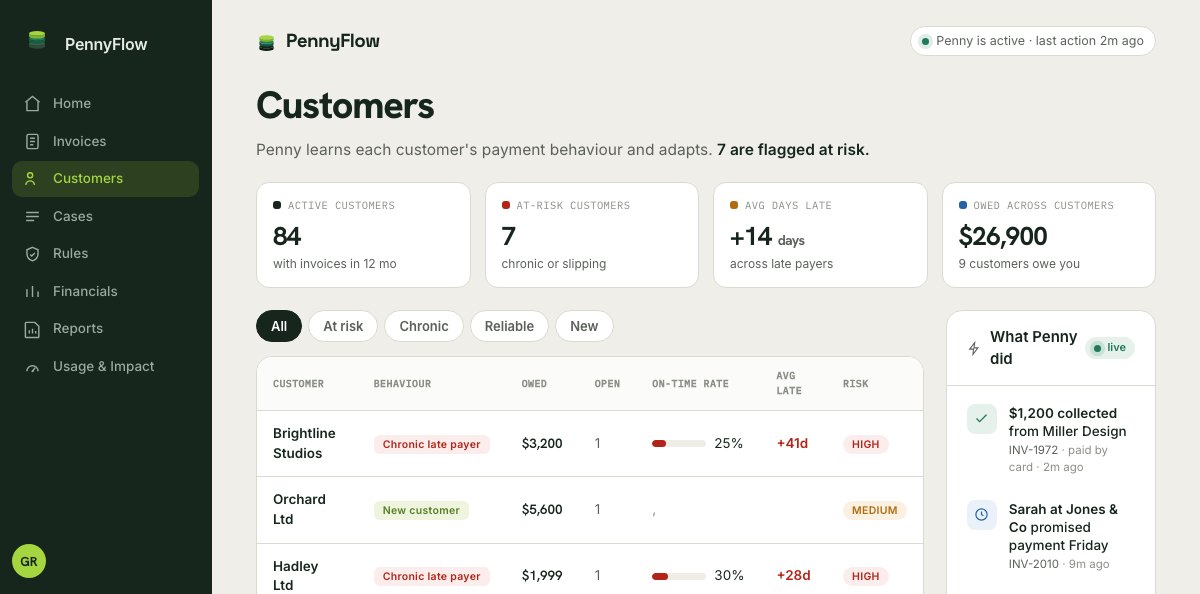
Task: Open the Home page
Action: click(105, 103)
